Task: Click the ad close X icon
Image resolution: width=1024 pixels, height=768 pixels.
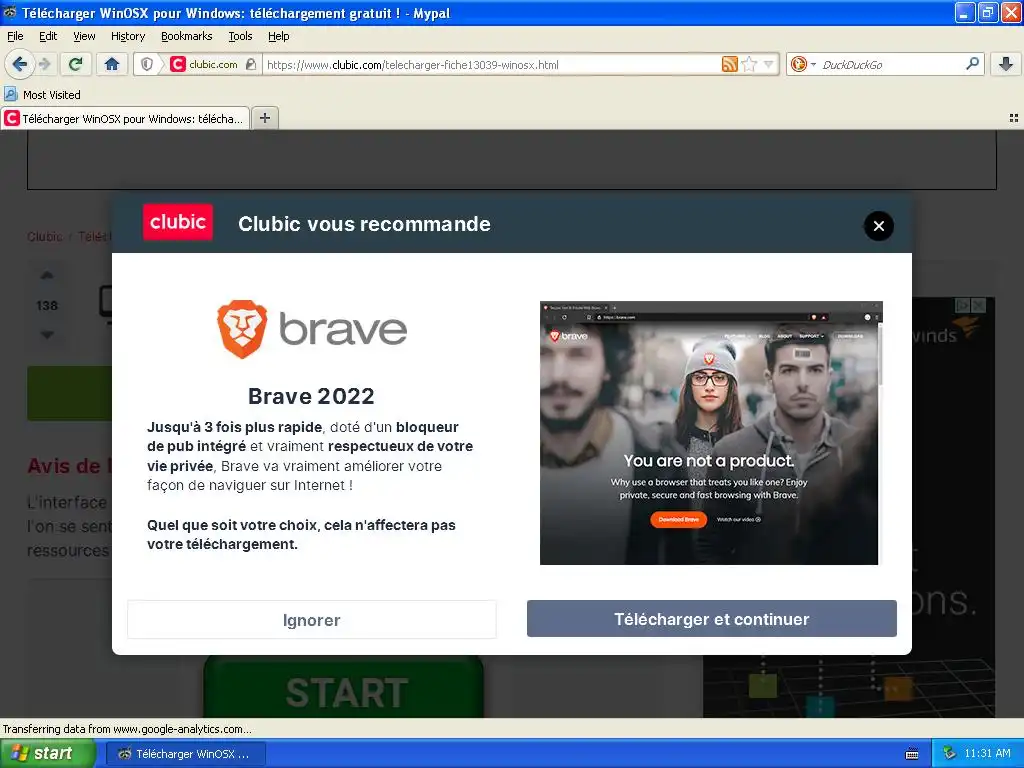Action: 978,305
